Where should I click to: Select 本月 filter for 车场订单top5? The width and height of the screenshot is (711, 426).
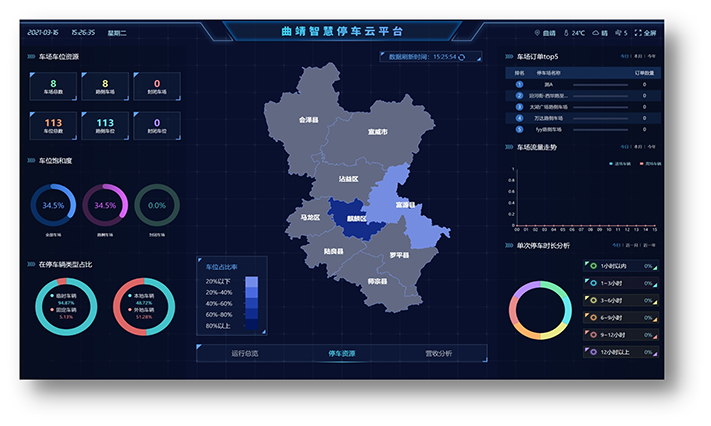click(x=637, y=57)
